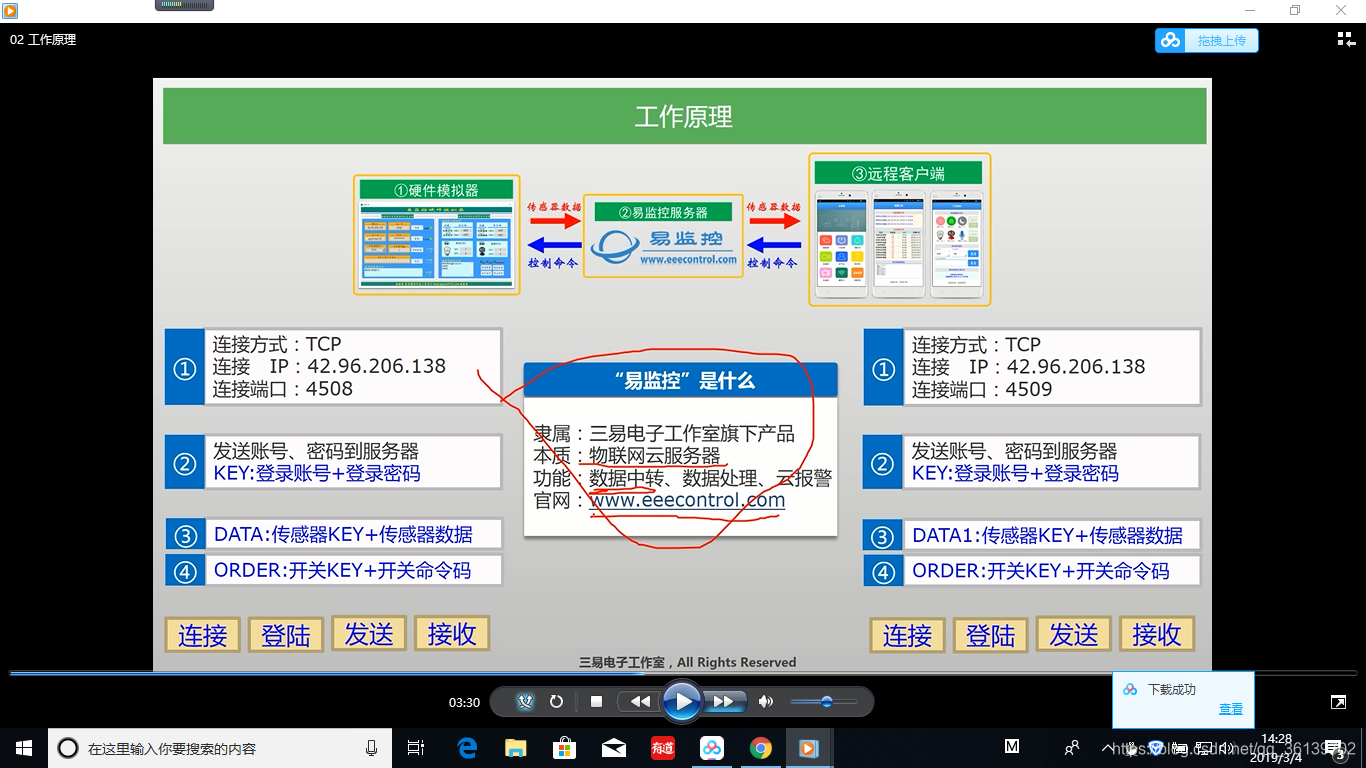Click 本质：物联网云服务器 line
The image size is (1366, 768).
pos(627,455)
